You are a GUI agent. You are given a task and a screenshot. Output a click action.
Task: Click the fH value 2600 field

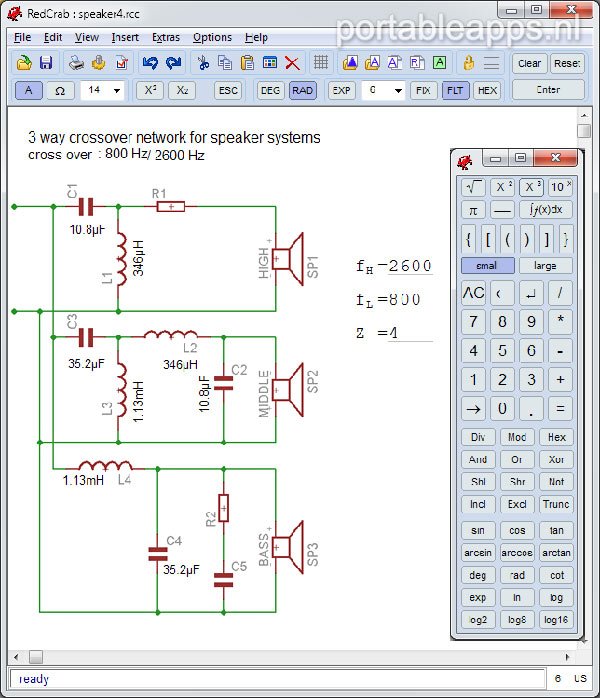tap(409, 266)
